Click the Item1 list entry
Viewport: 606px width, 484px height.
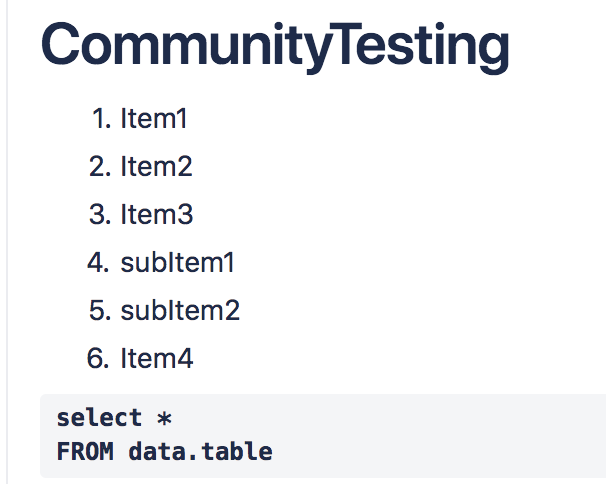(x=154, y=119)
